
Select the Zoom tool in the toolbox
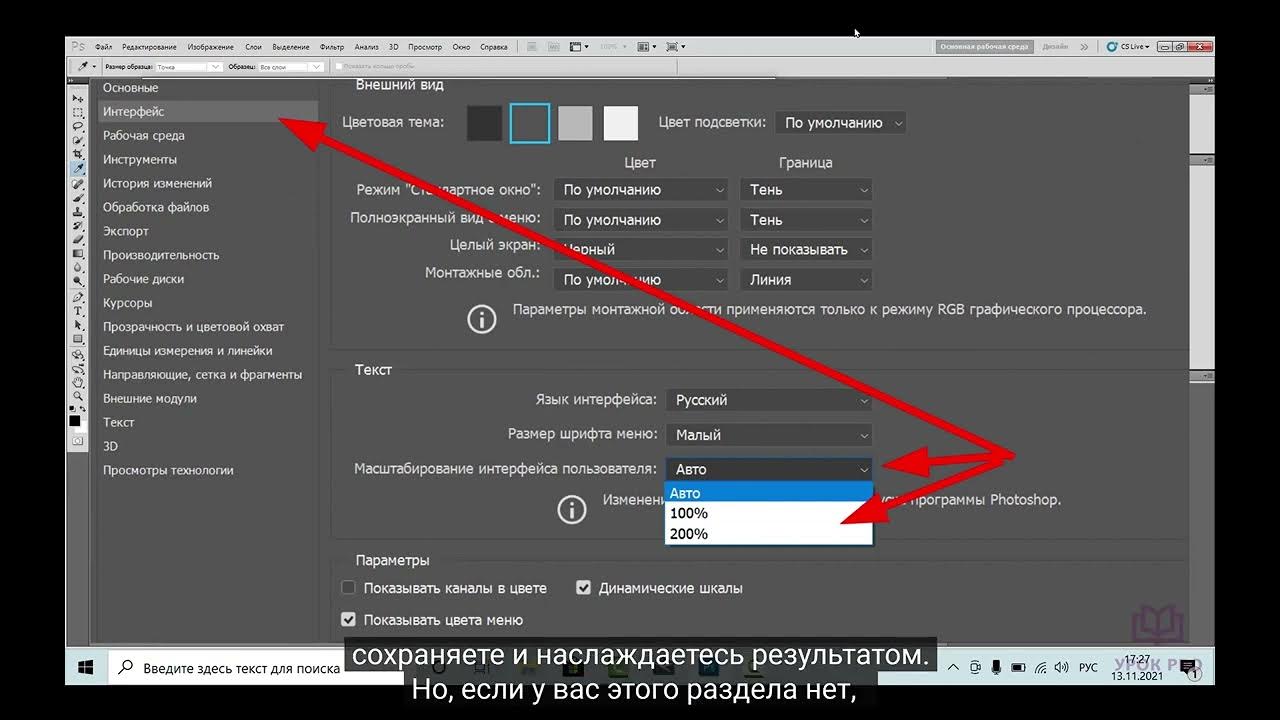pyautogui.click(x=77, y=396)
